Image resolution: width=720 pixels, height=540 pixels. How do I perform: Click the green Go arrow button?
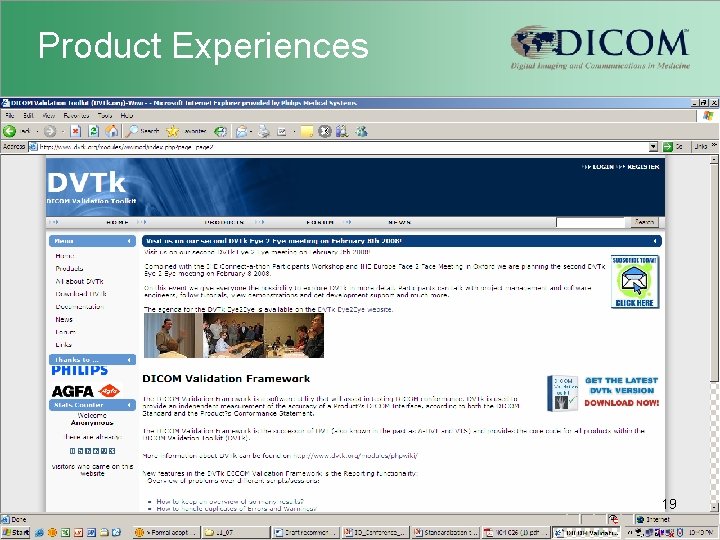pos(668,147)
